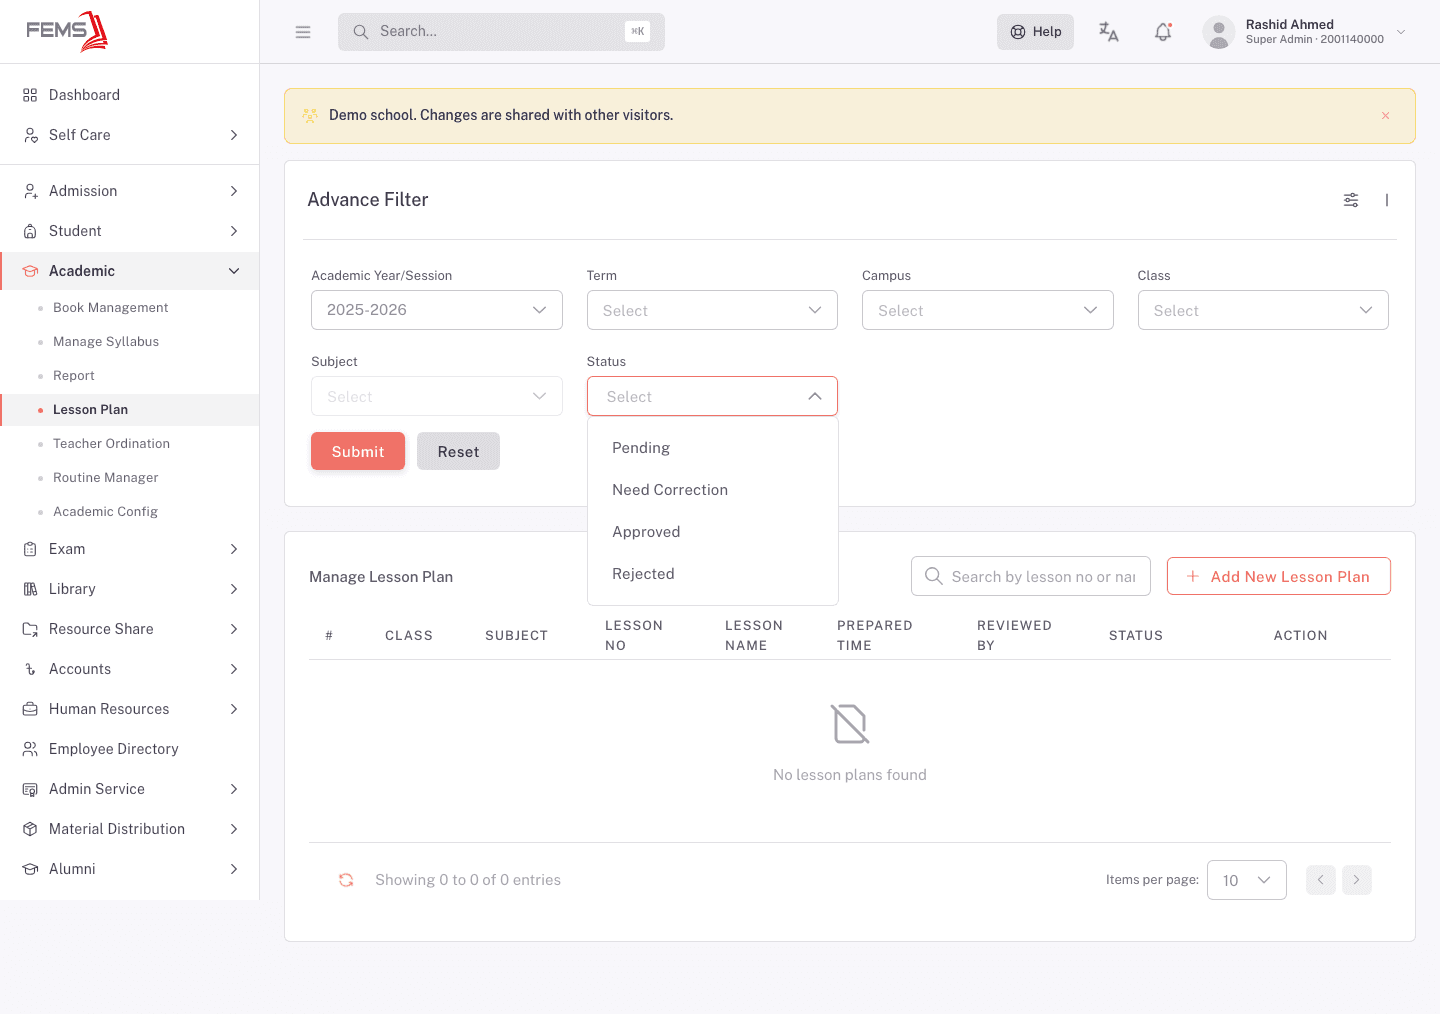Expand the Library menu

click(130, 589)
